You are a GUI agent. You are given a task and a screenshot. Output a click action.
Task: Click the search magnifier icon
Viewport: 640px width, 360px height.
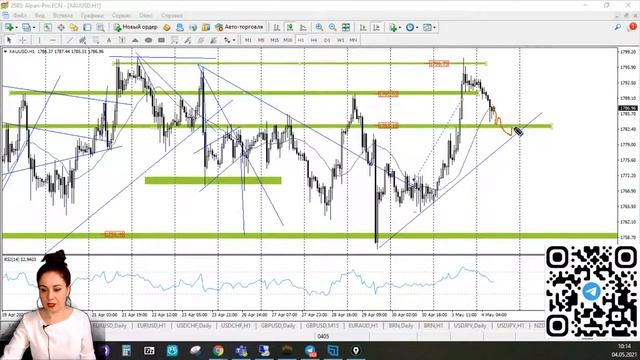618,27
